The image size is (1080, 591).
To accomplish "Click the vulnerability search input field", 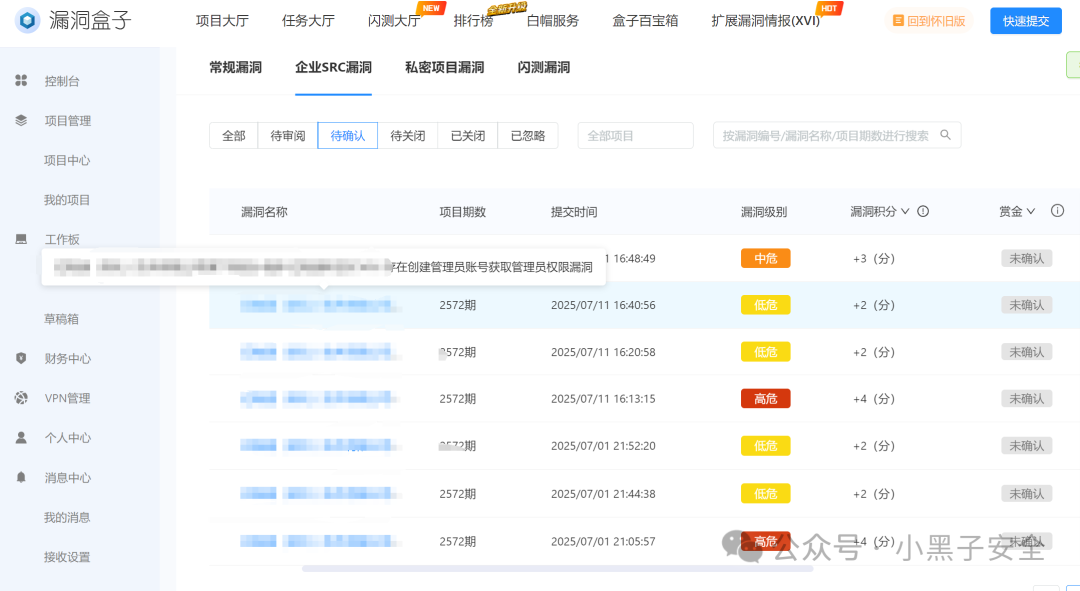I will coord(837,136).
